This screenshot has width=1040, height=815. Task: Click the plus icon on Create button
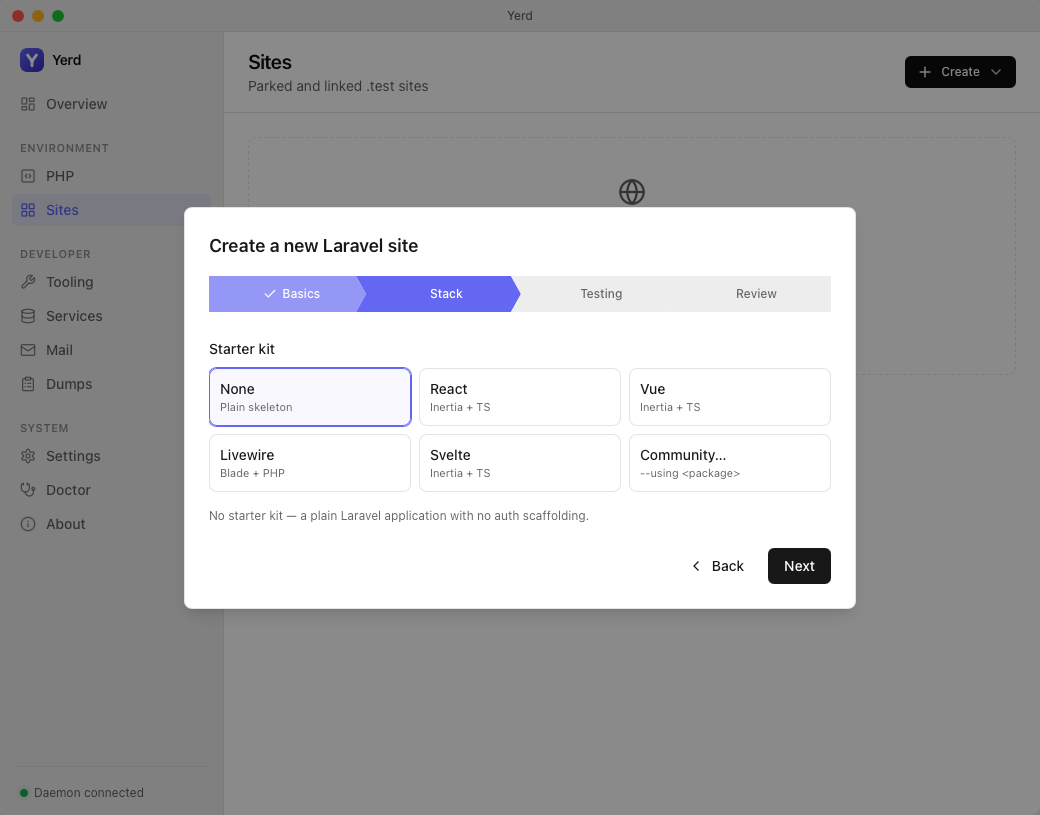tap(925, 72)
